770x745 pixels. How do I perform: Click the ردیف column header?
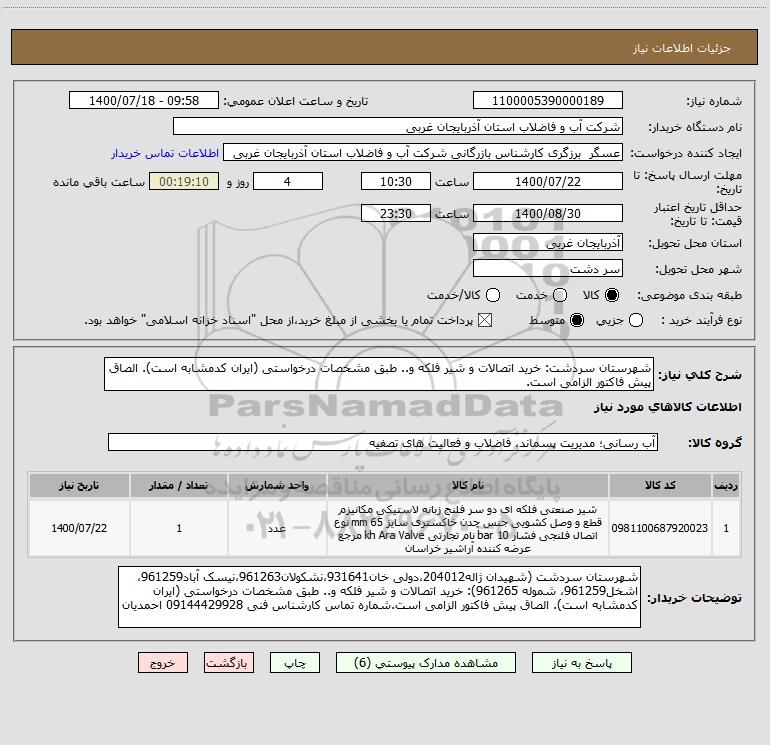tap(726, 486)
